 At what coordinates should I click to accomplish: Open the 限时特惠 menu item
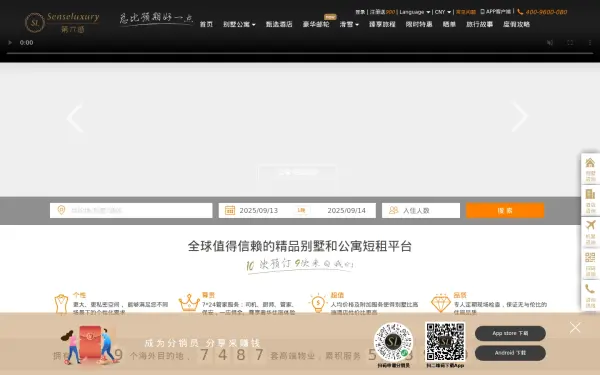pyautogui.click(x=419, y=24)
